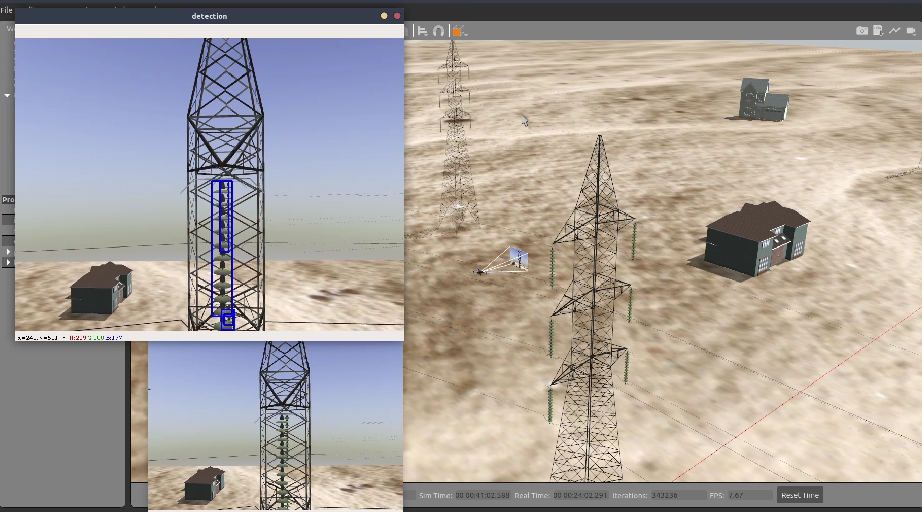Open the File menu
The image size is (922, 512).
[x=6, y=10]
